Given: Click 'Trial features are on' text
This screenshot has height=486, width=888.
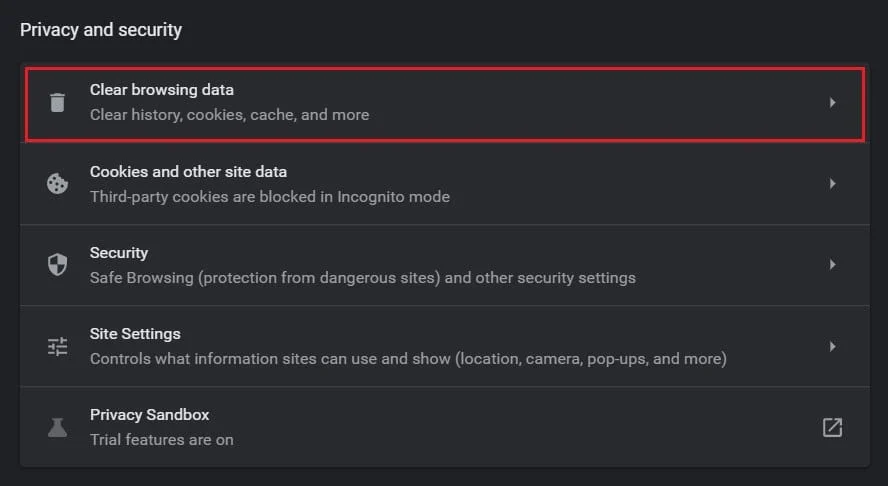Looking at the screenshot, I should 161,439.
